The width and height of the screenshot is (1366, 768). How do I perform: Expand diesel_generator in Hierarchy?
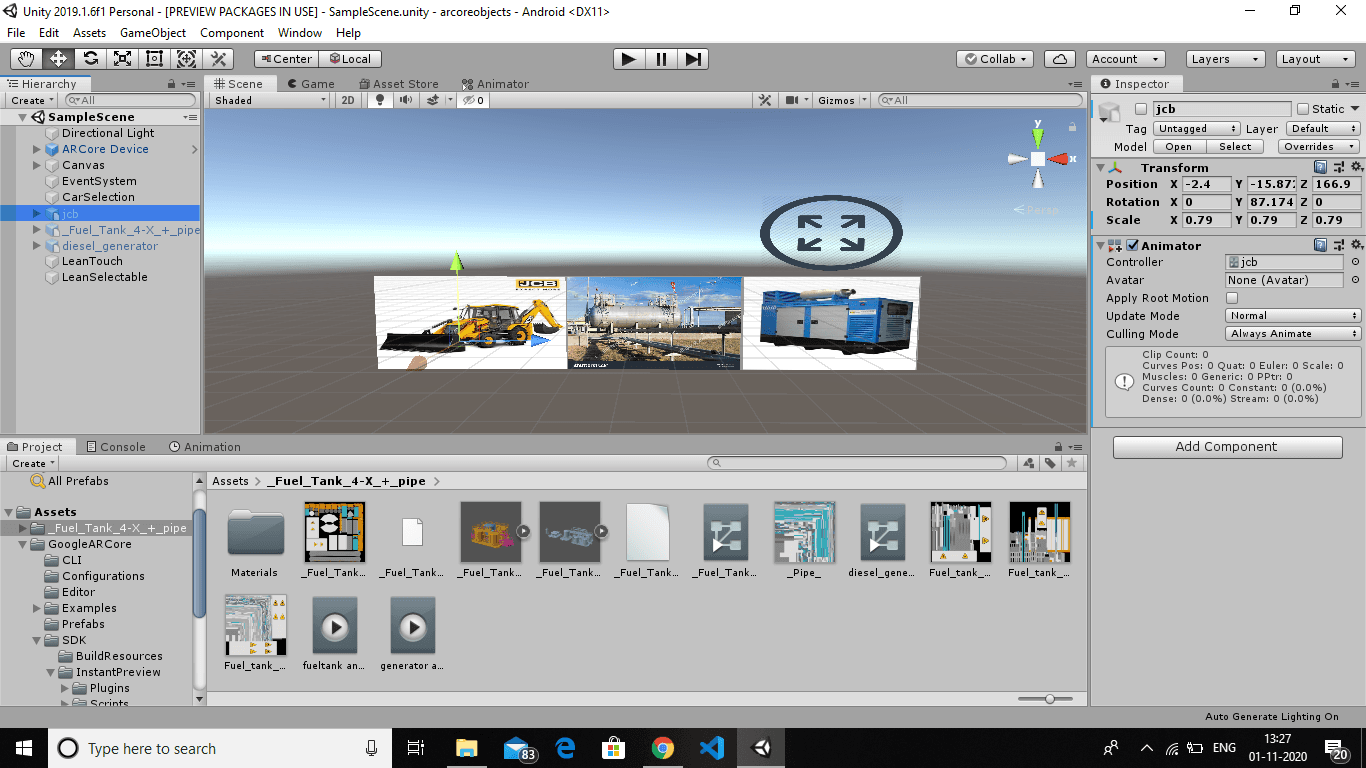37,246
